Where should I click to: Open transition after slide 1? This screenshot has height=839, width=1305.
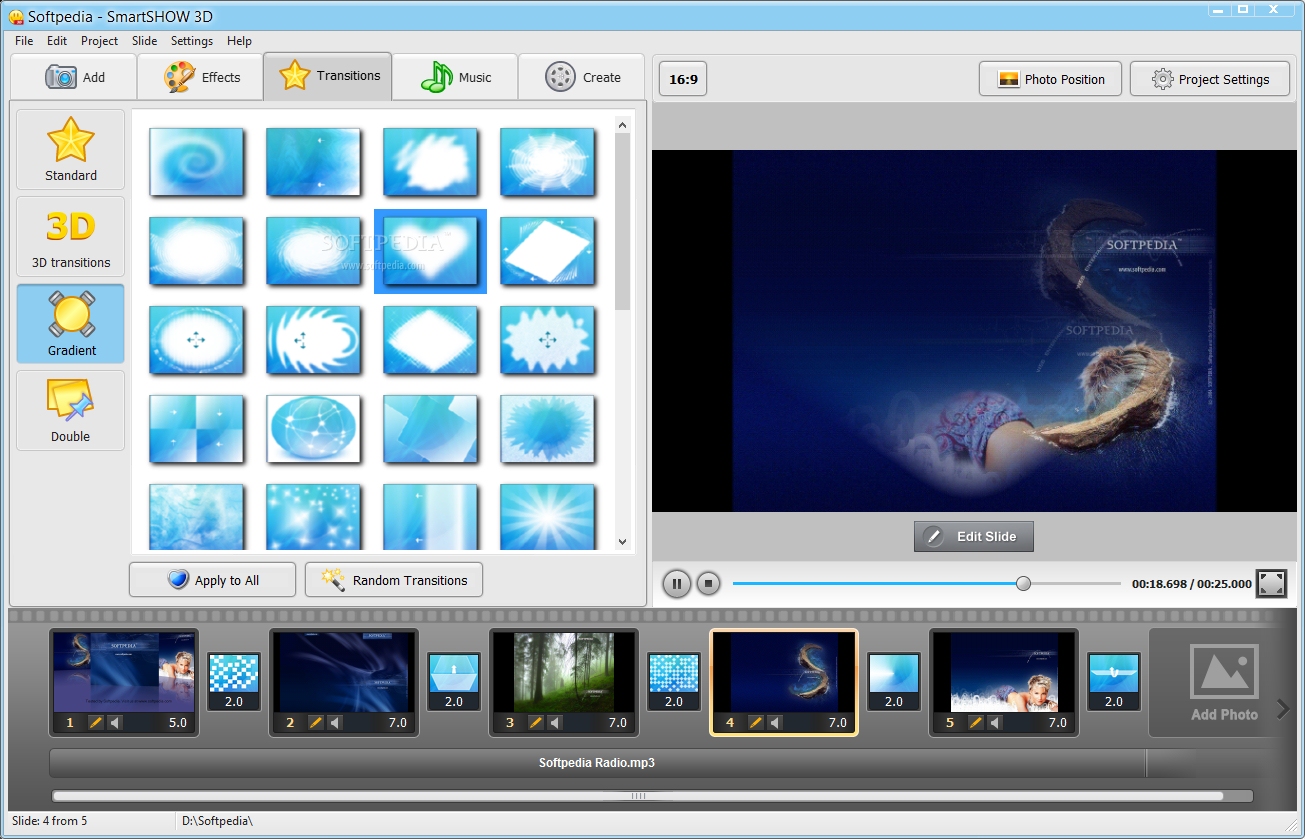(234, 682)
